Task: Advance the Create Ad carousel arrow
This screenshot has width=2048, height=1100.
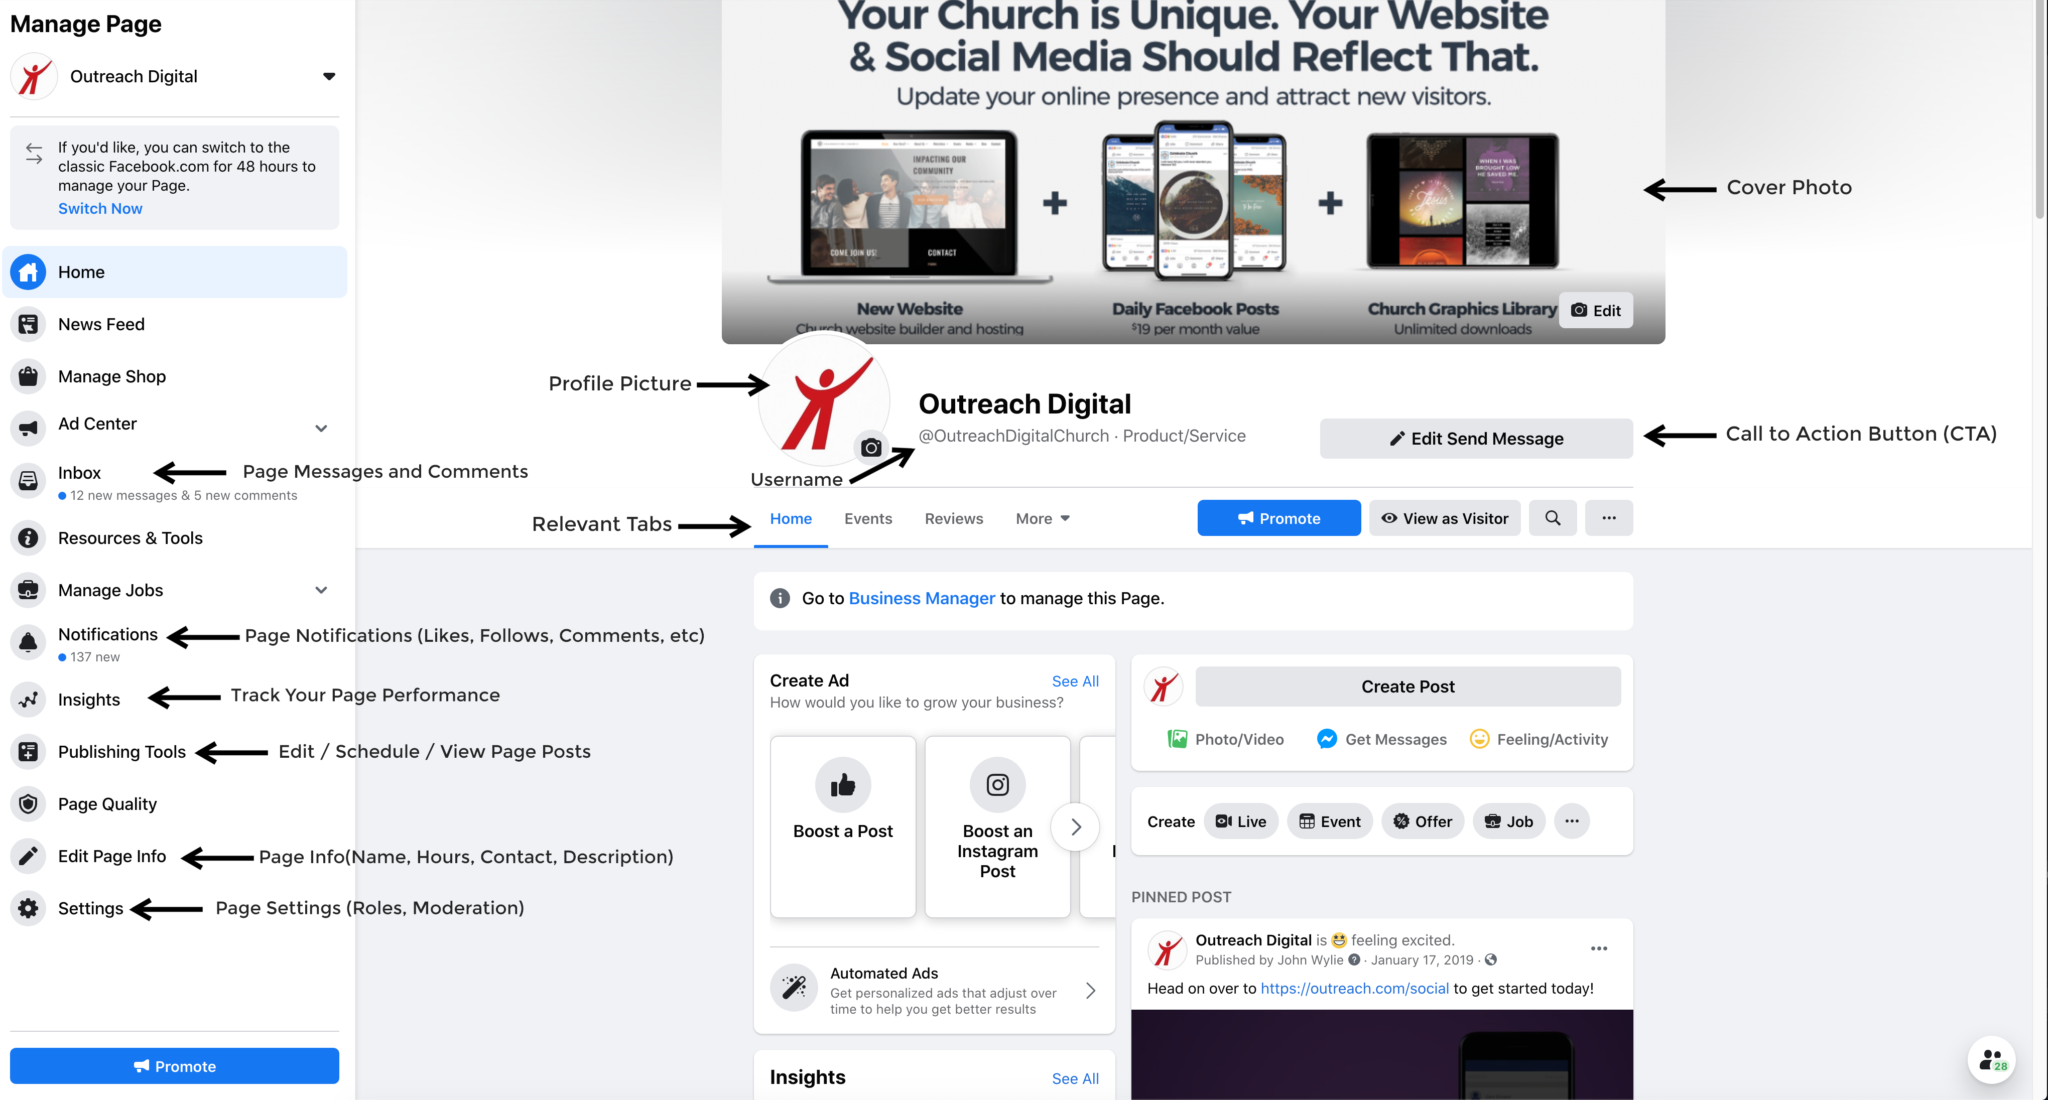Action: point(1075,827)
